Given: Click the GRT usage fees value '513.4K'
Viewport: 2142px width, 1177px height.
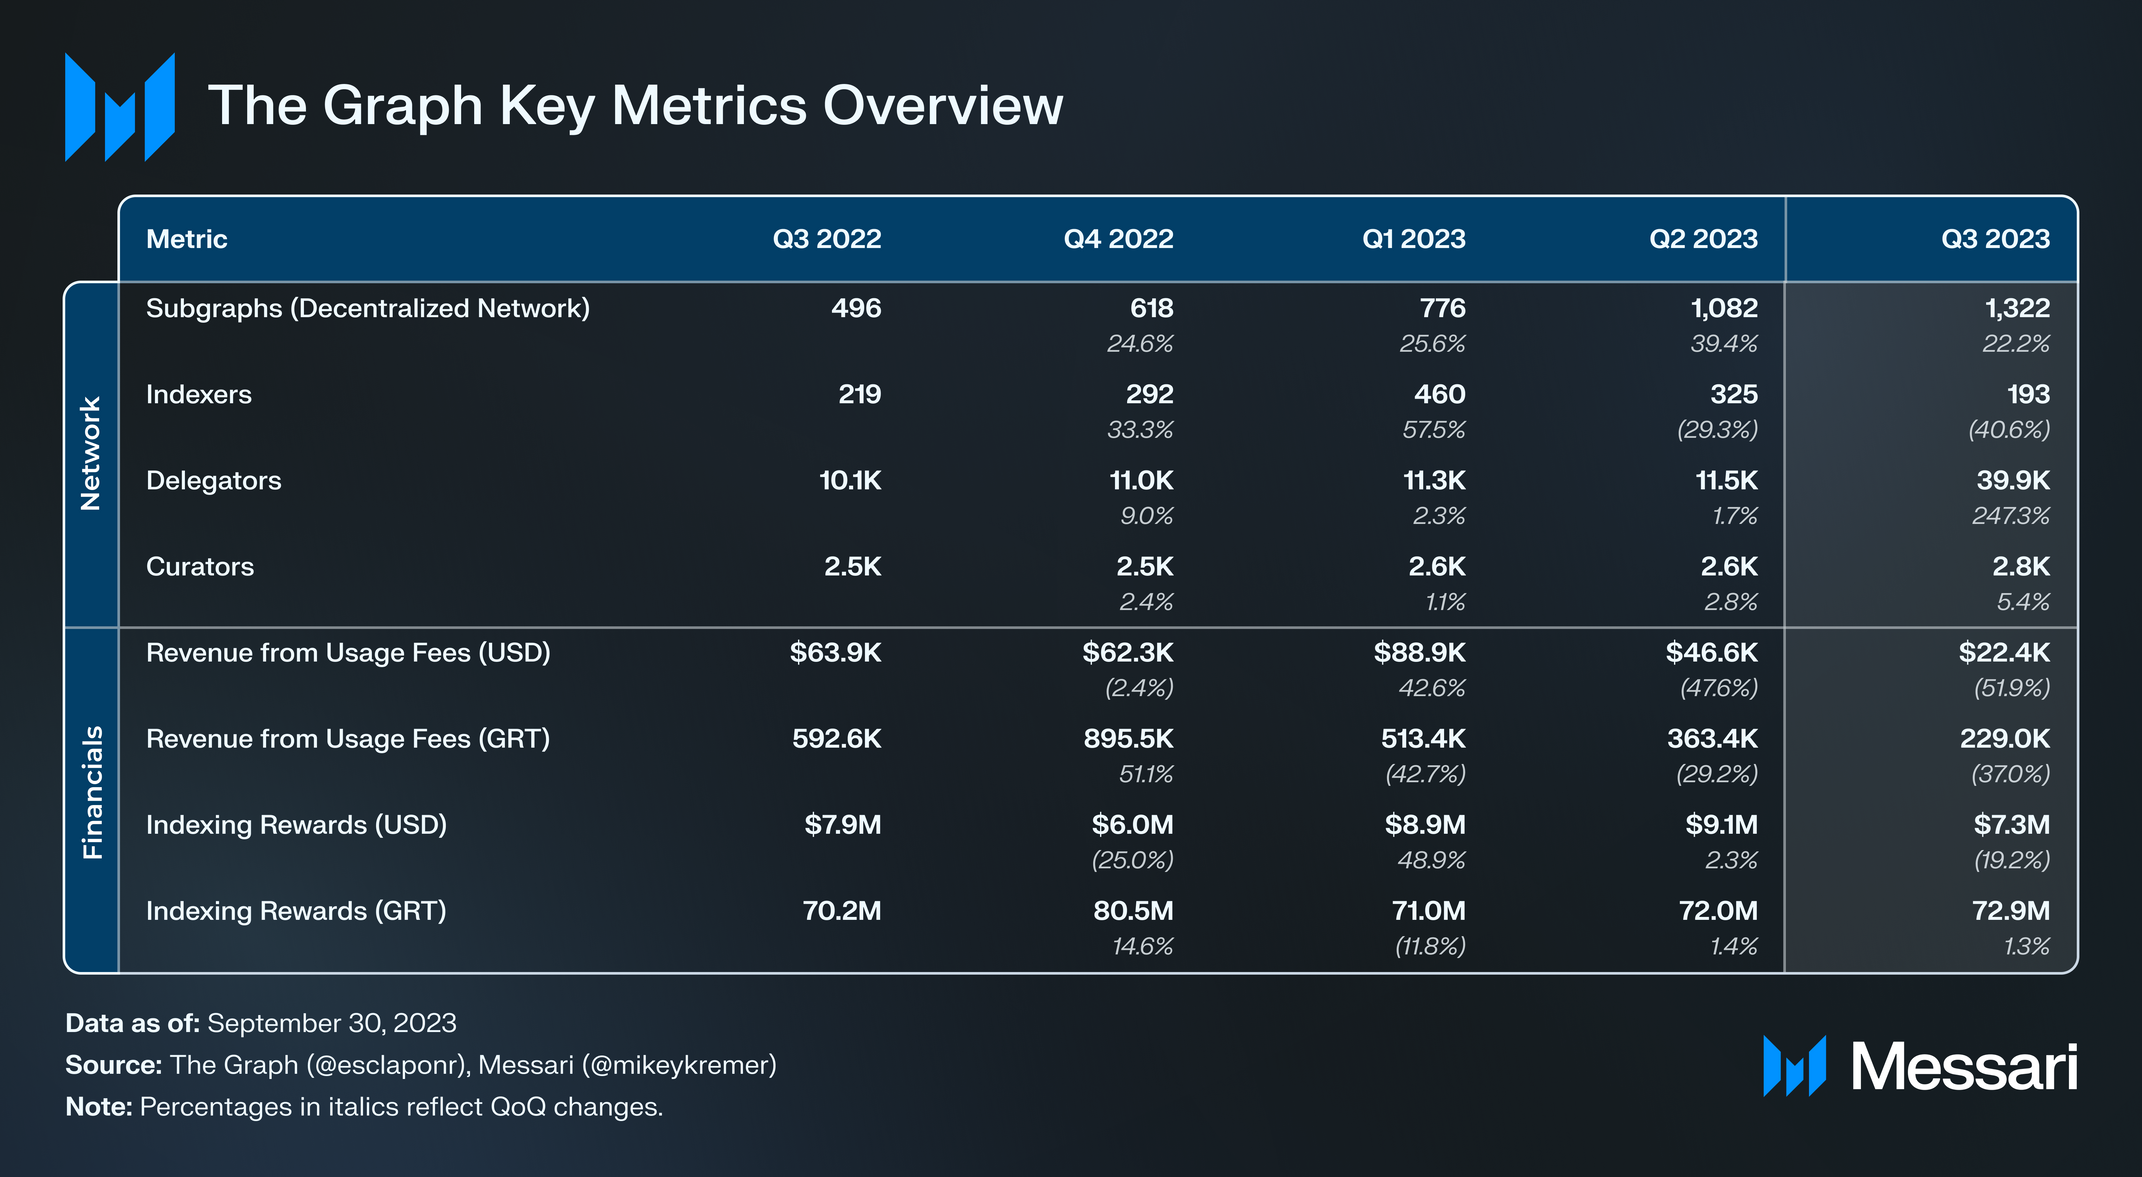Looking at the screenshot, I should click(x=1423, y=739).
